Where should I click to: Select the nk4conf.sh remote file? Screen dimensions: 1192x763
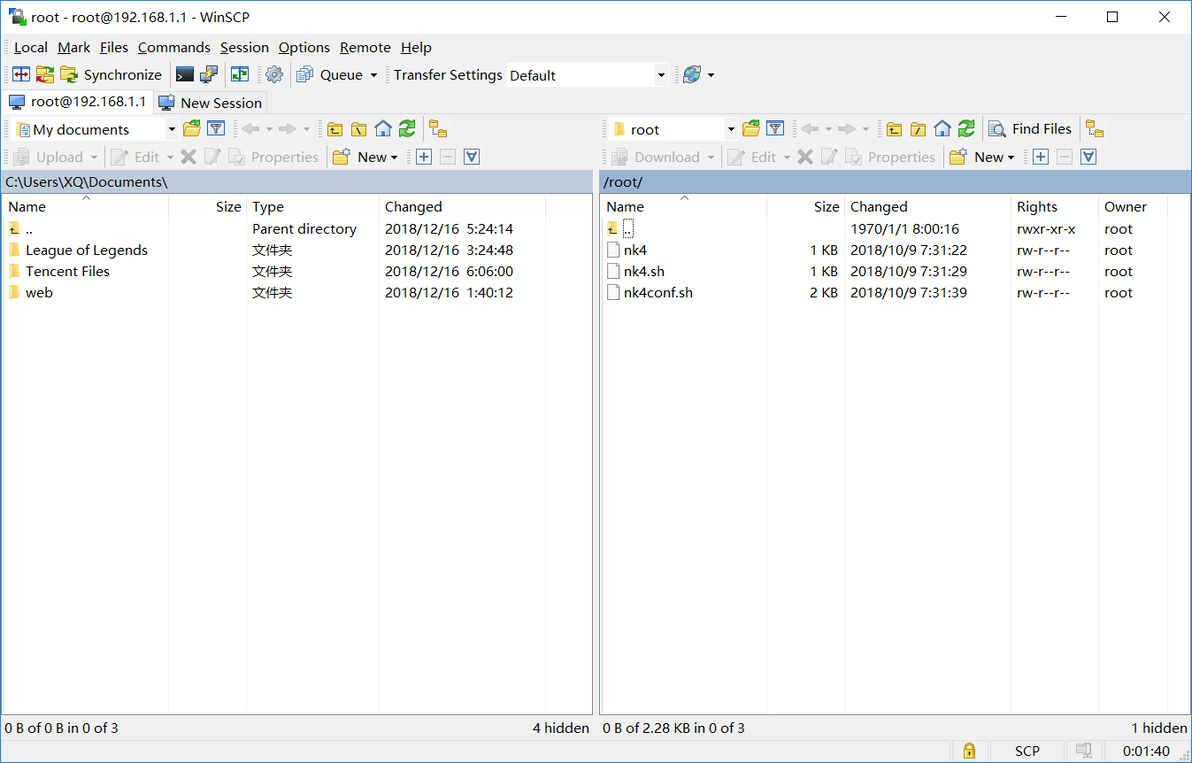coord(658,293)
